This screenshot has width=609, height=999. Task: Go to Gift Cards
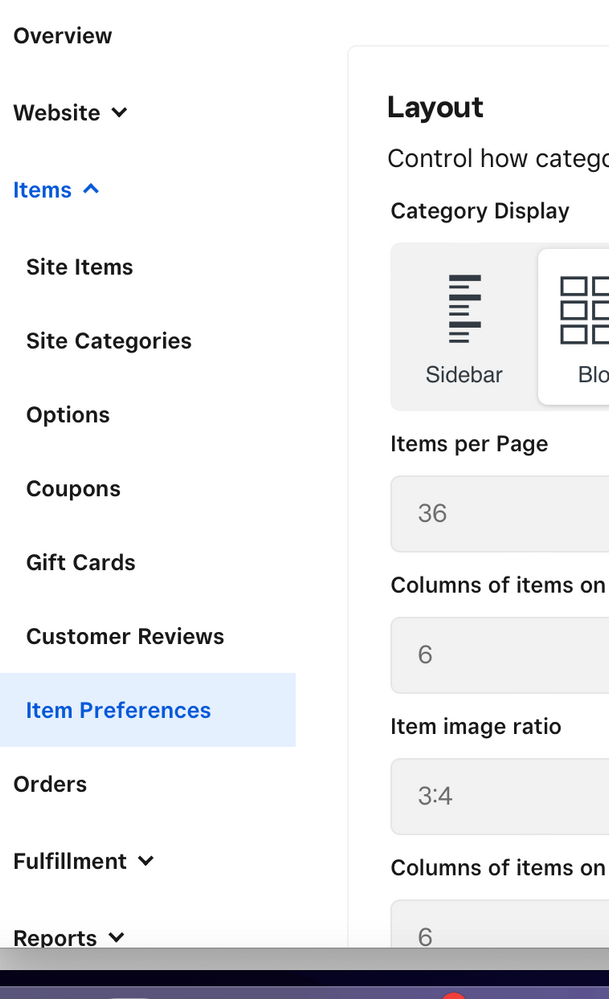[x=80, y=563]
